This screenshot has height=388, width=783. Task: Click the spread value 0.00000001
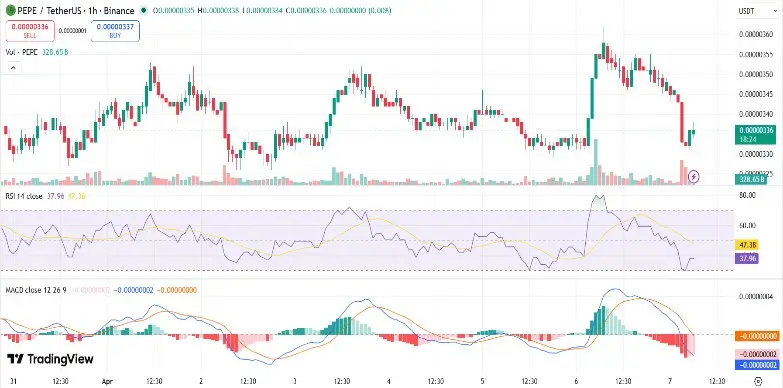pos(72,30)
